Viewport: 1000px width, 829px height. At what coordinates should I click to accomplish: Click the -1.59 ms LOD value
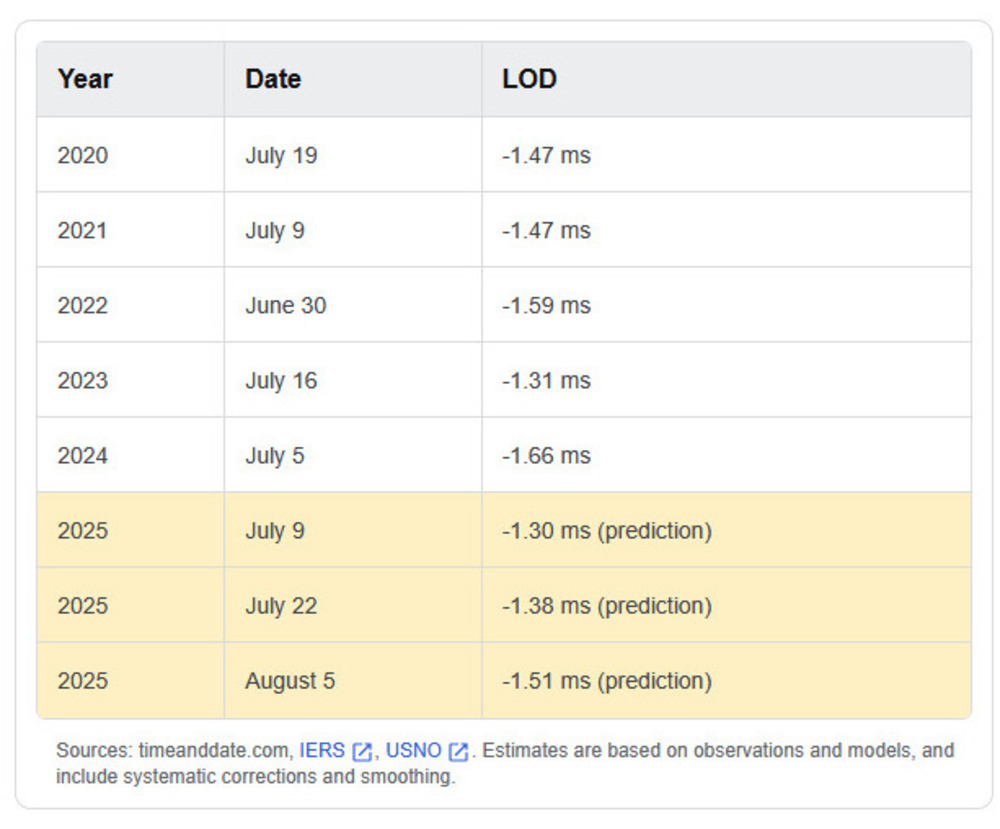(x=546, y=305)
